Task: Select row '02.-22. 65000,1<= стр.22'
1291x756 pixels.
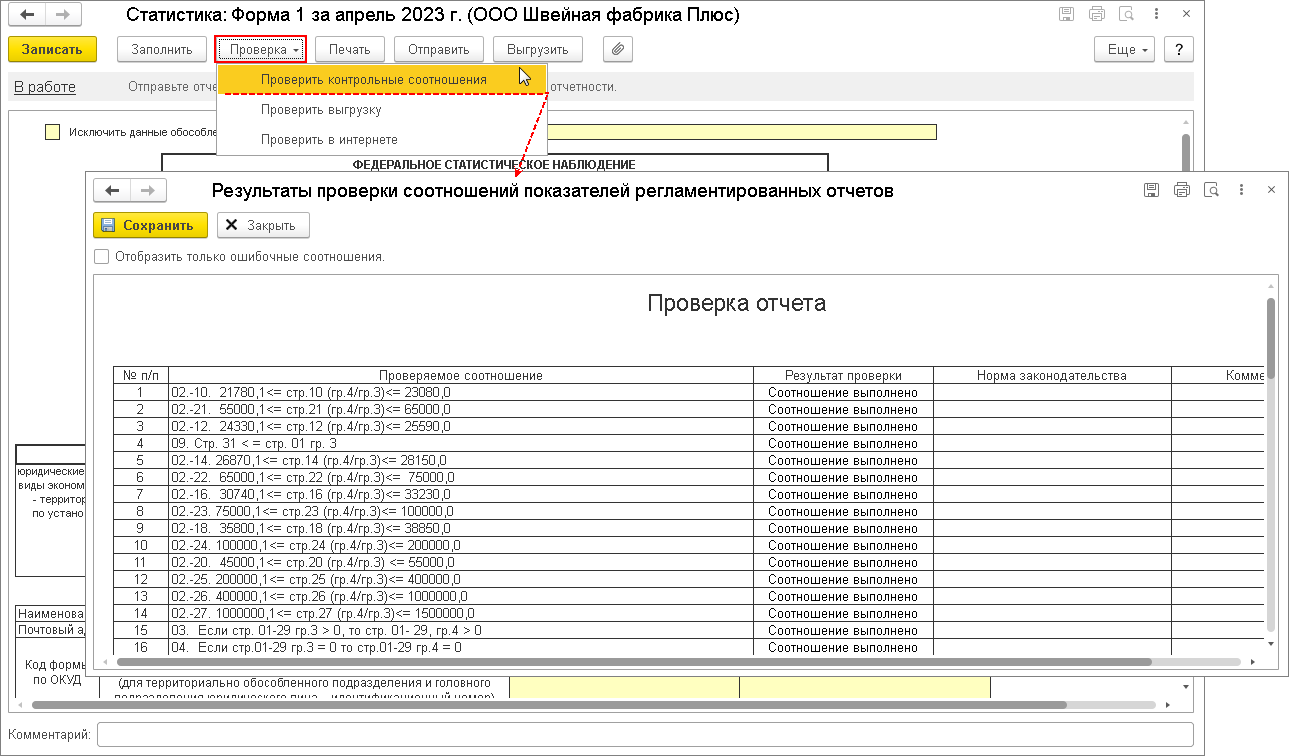Action: [461, 477]
